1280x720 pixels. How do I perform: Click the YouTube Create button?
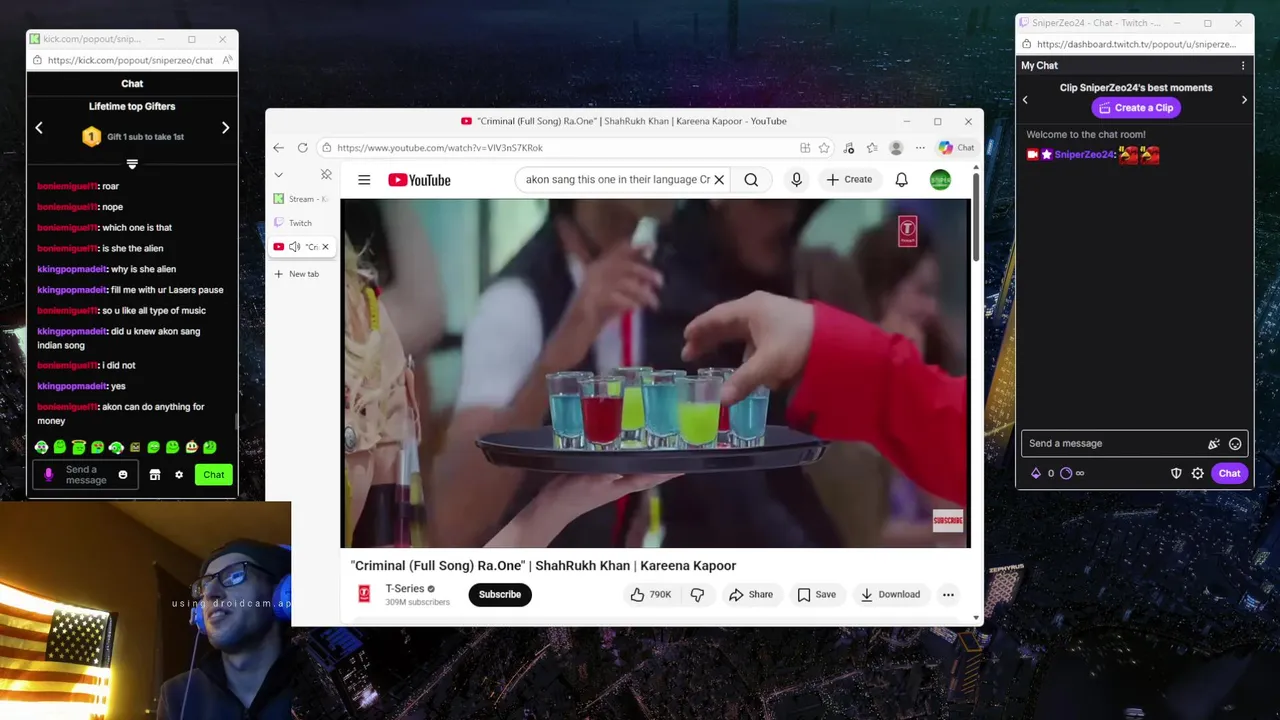coord(849,180)
